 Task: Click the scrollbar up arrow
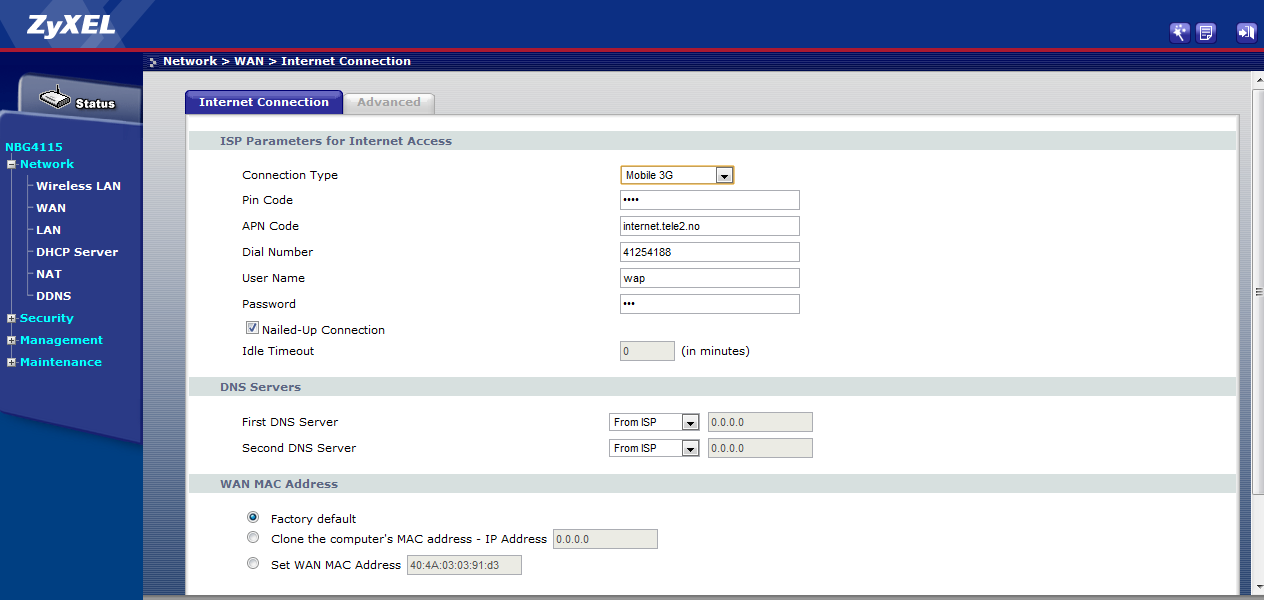pos(1258,78)
